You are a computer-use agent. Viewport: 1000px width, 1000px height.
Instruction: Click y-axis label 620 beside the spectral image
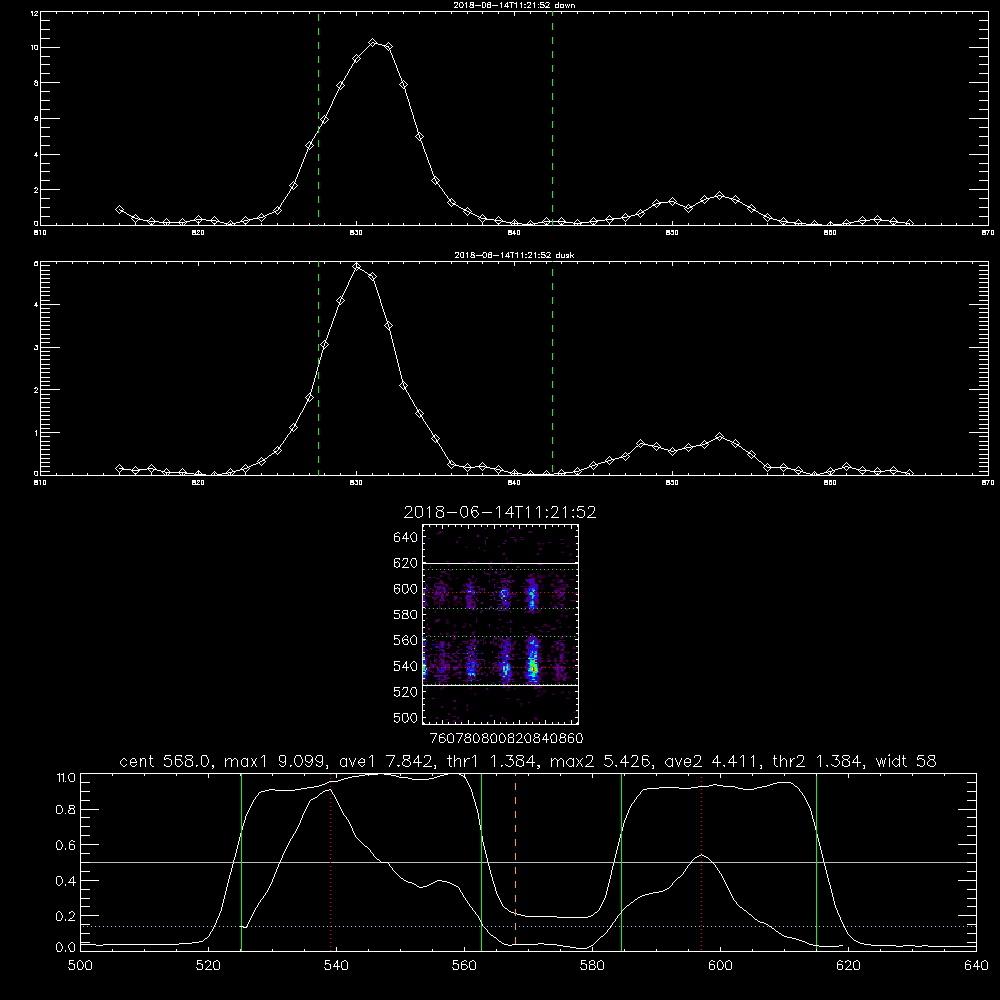pyautogui.click(x=405, y=563)
